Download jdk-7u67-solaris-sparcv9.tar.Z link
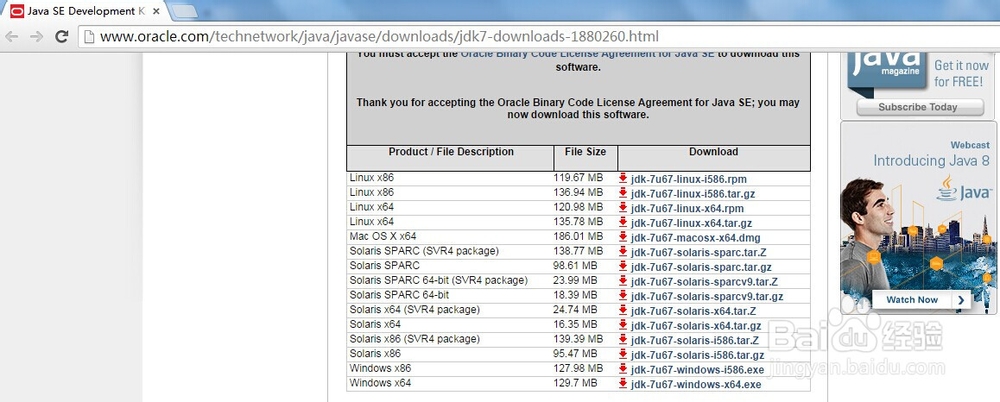This screenshot has height=402, width=1000. [x=705, y=282]
